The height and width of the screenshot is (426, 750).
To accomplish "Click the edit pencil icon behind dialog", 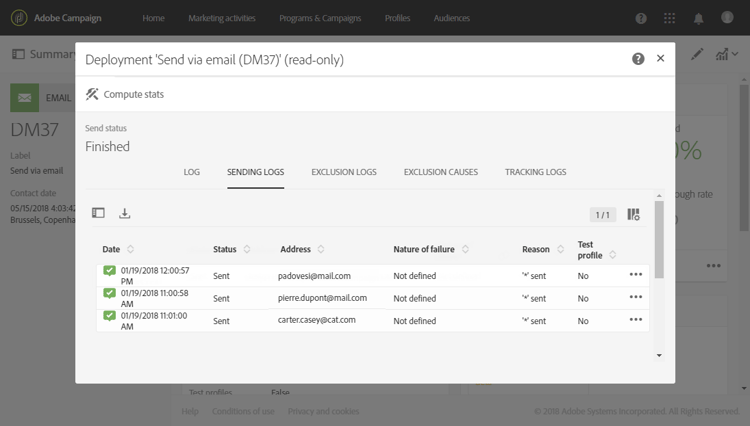I will pos(697,55).
